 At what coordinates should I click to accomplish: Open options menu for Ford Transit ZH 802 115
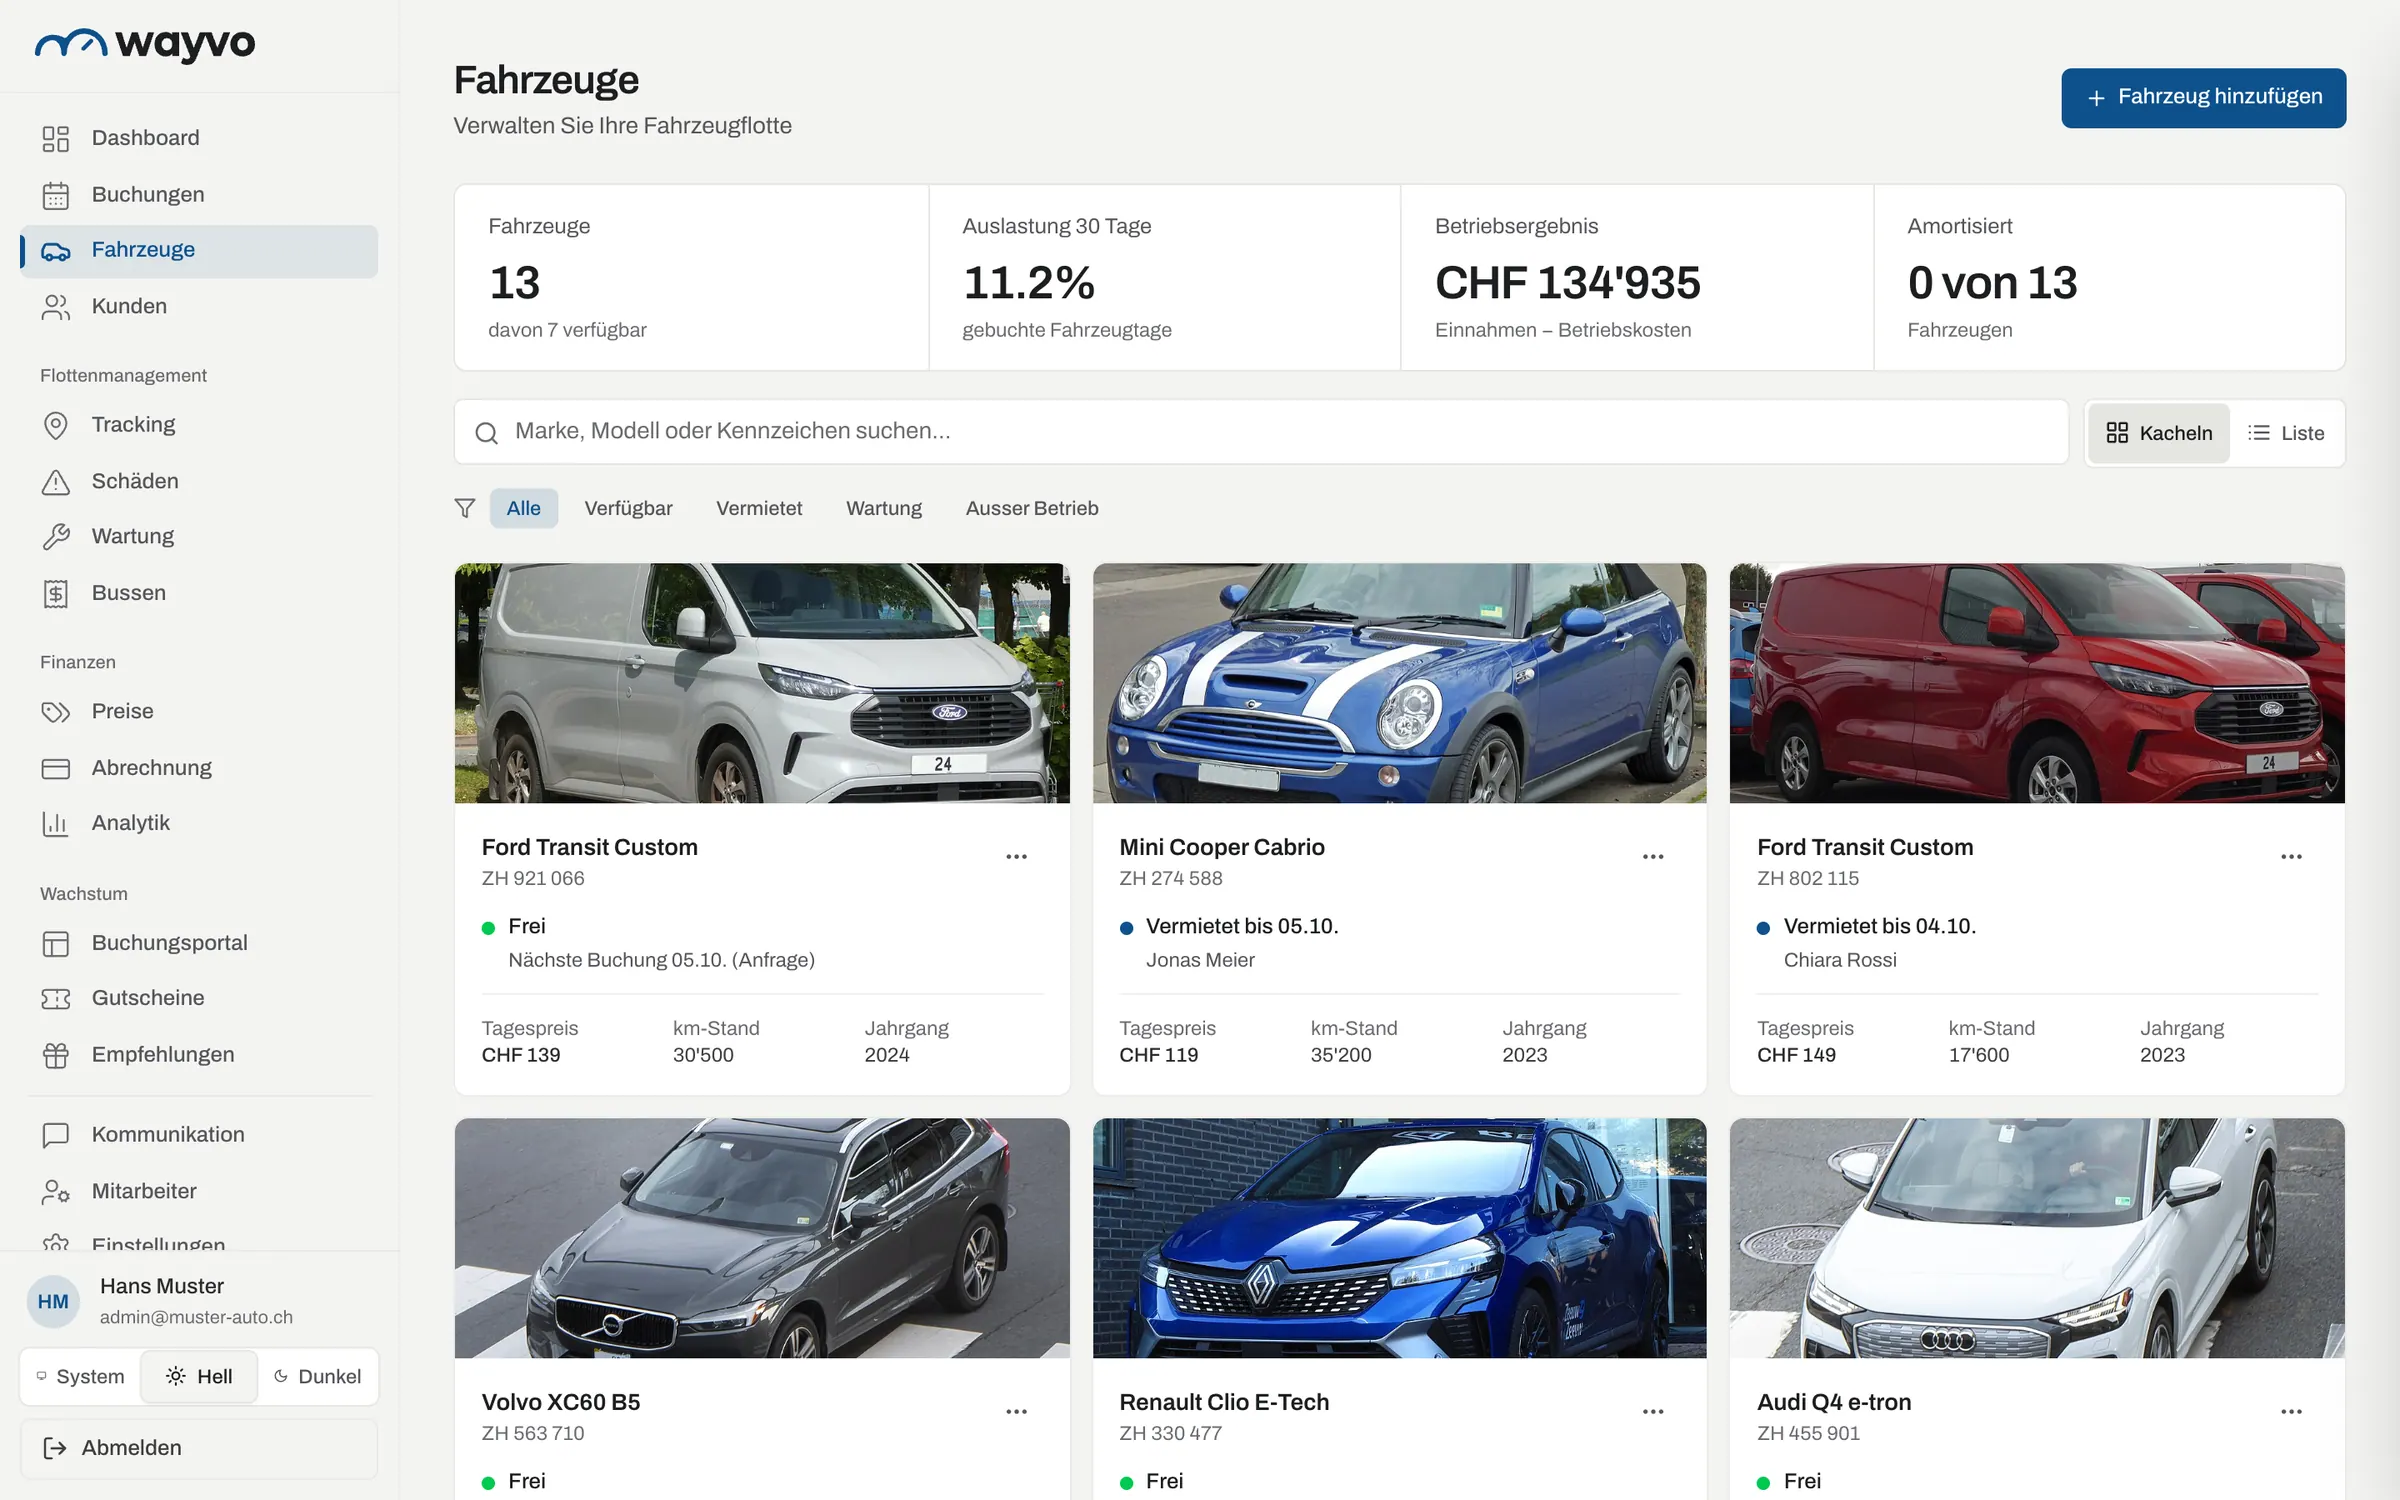coord(2291,857)
